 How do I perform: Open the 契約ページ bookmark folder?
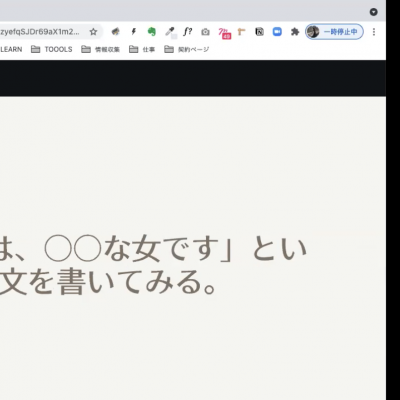click(x=187, y=49)
